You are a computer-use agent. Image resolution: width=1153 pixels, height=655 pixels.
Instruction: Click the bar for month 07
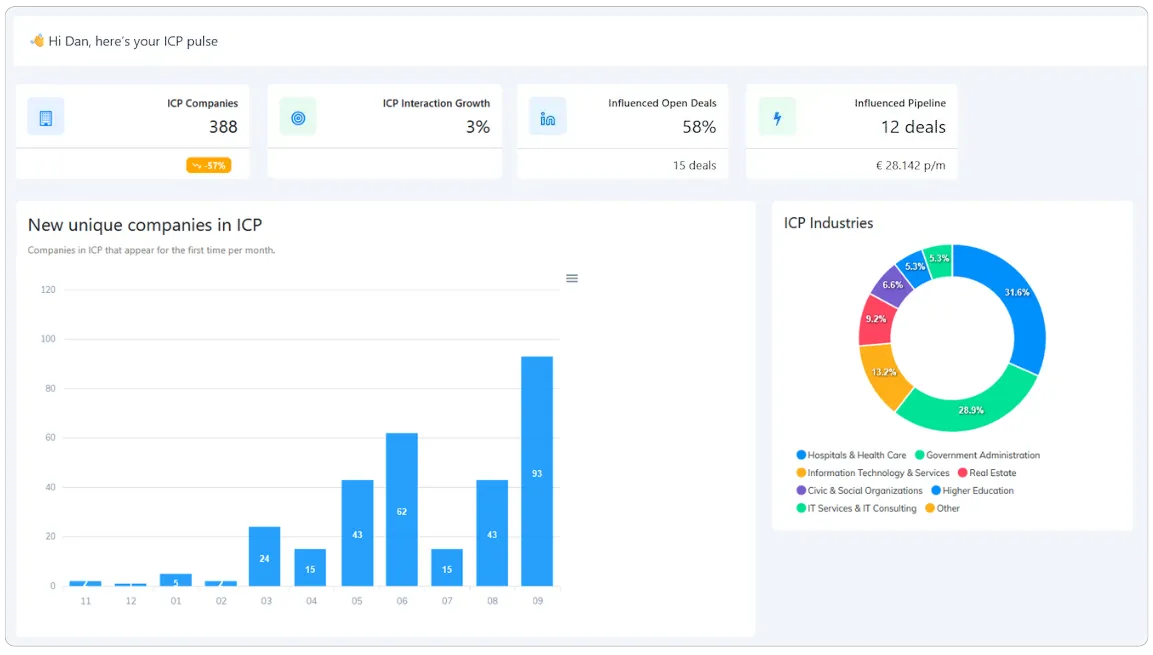coord(446,568)
